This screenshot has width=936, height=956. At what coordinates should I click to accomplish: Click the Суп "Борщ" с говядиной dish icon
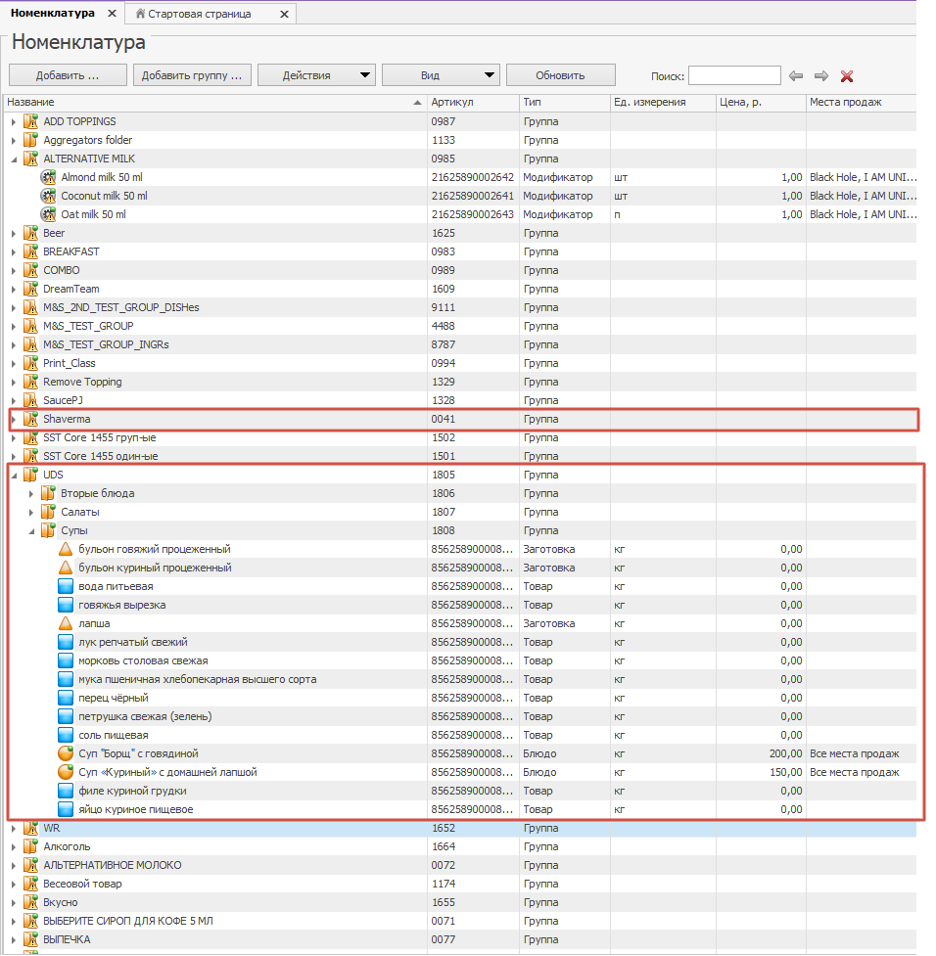[x=65, y=754]
